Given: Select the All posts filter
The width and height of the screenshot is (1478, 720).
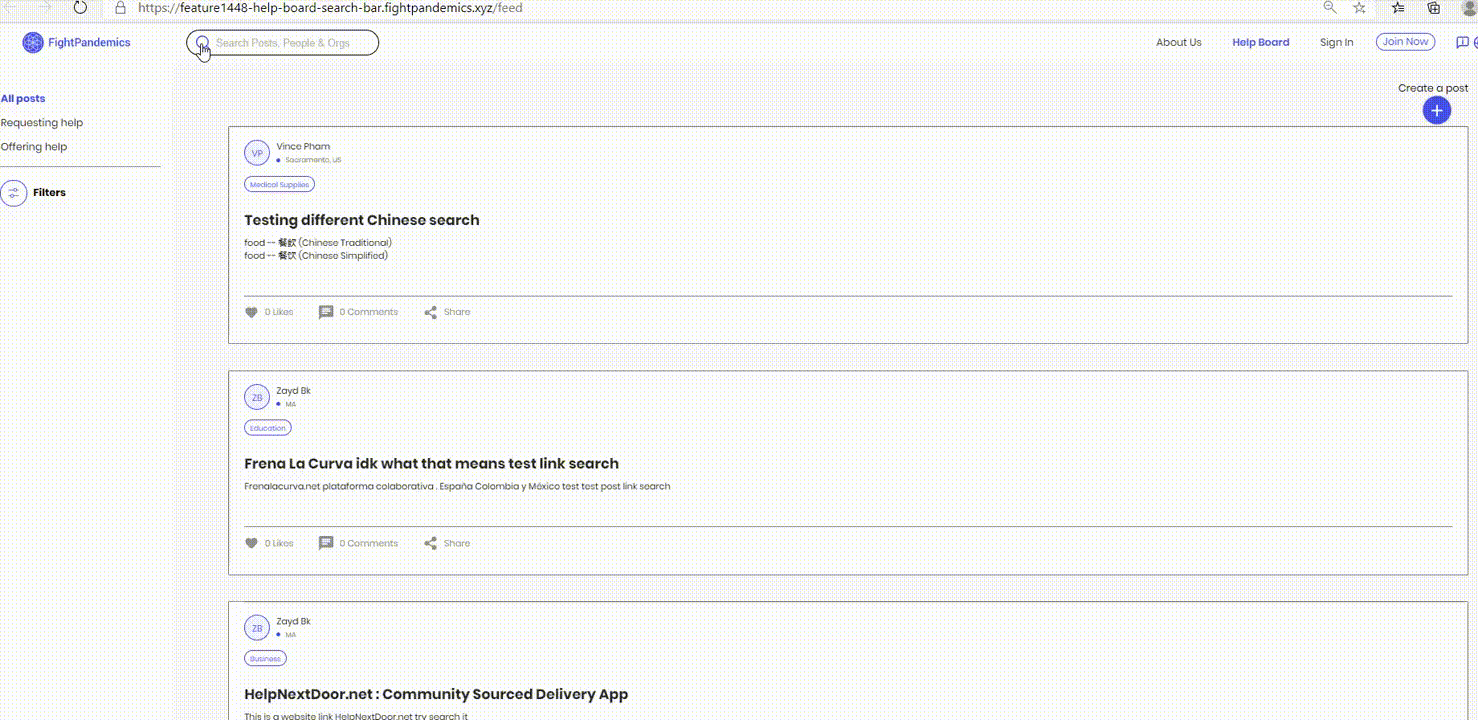Looking at the screenshot, I should 23,98.
